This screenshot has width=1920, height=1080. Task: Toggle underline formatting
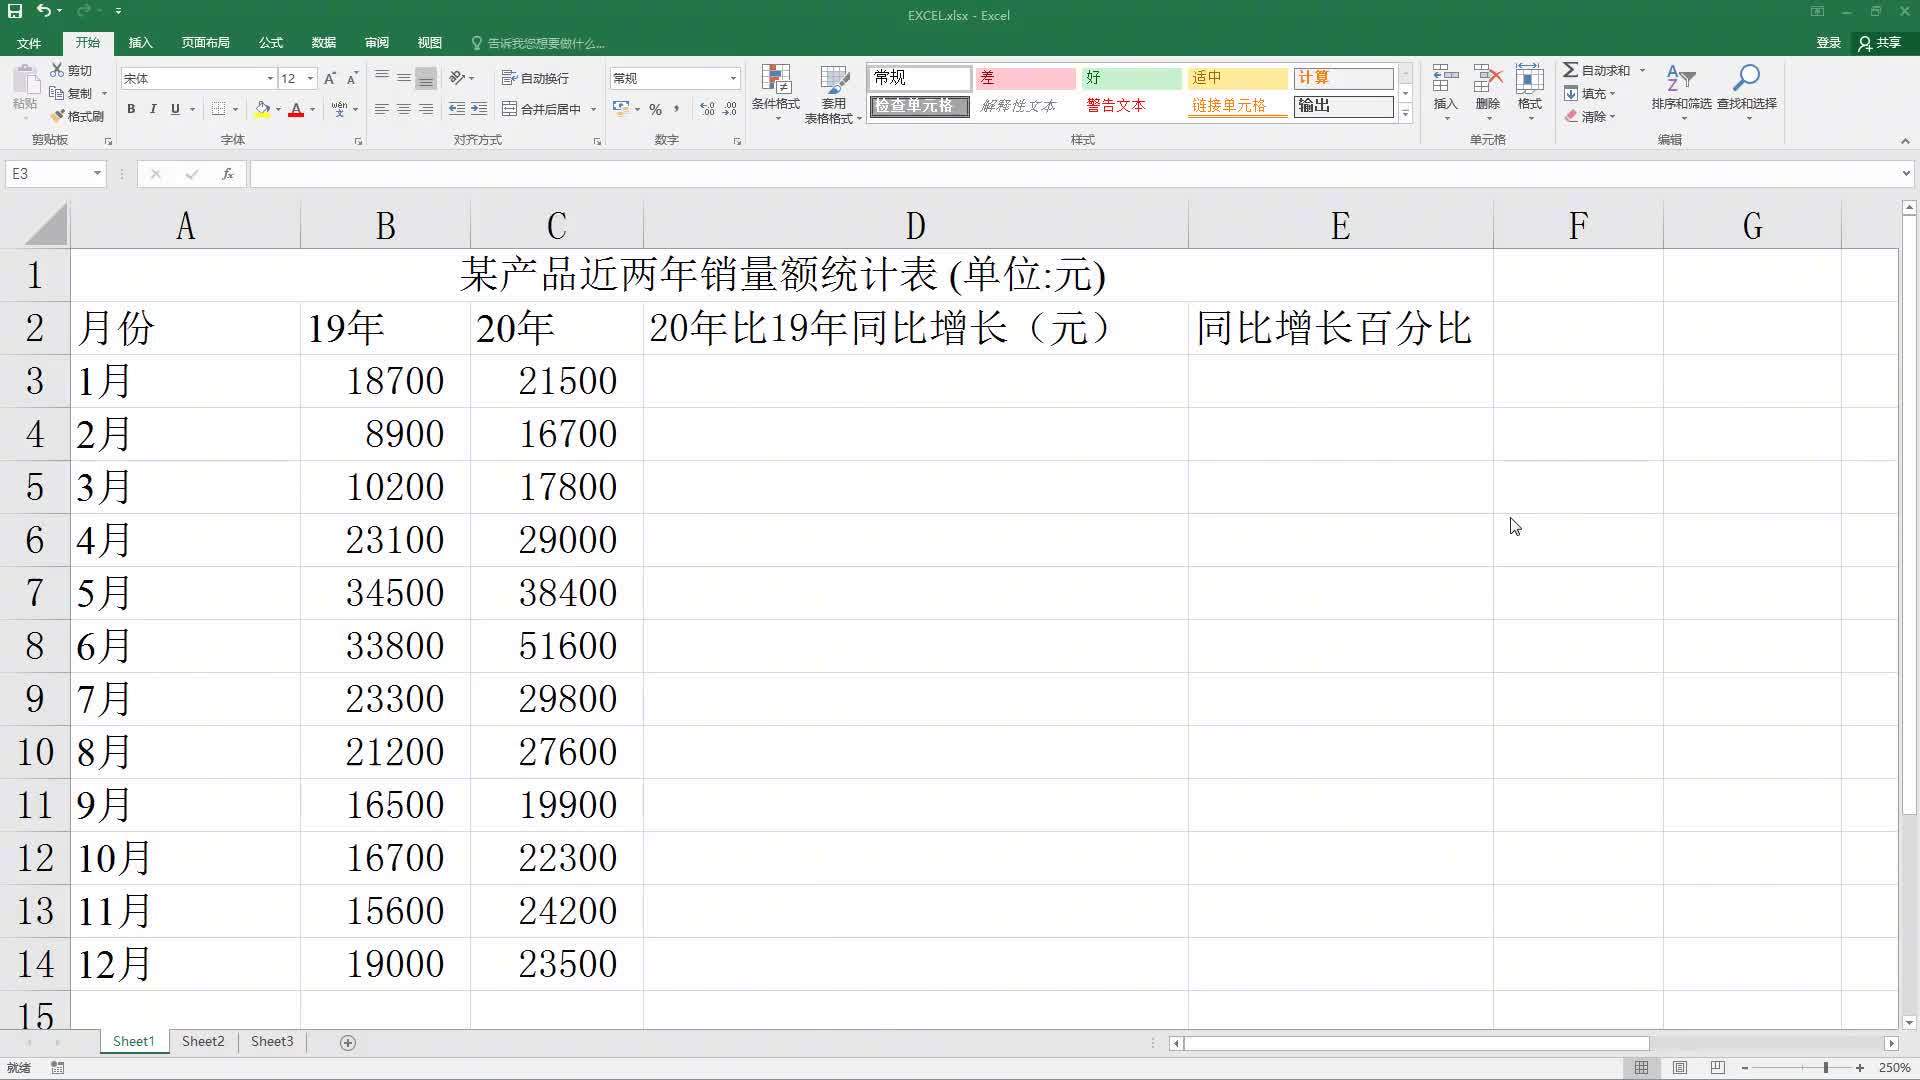(x=175, y=109)
